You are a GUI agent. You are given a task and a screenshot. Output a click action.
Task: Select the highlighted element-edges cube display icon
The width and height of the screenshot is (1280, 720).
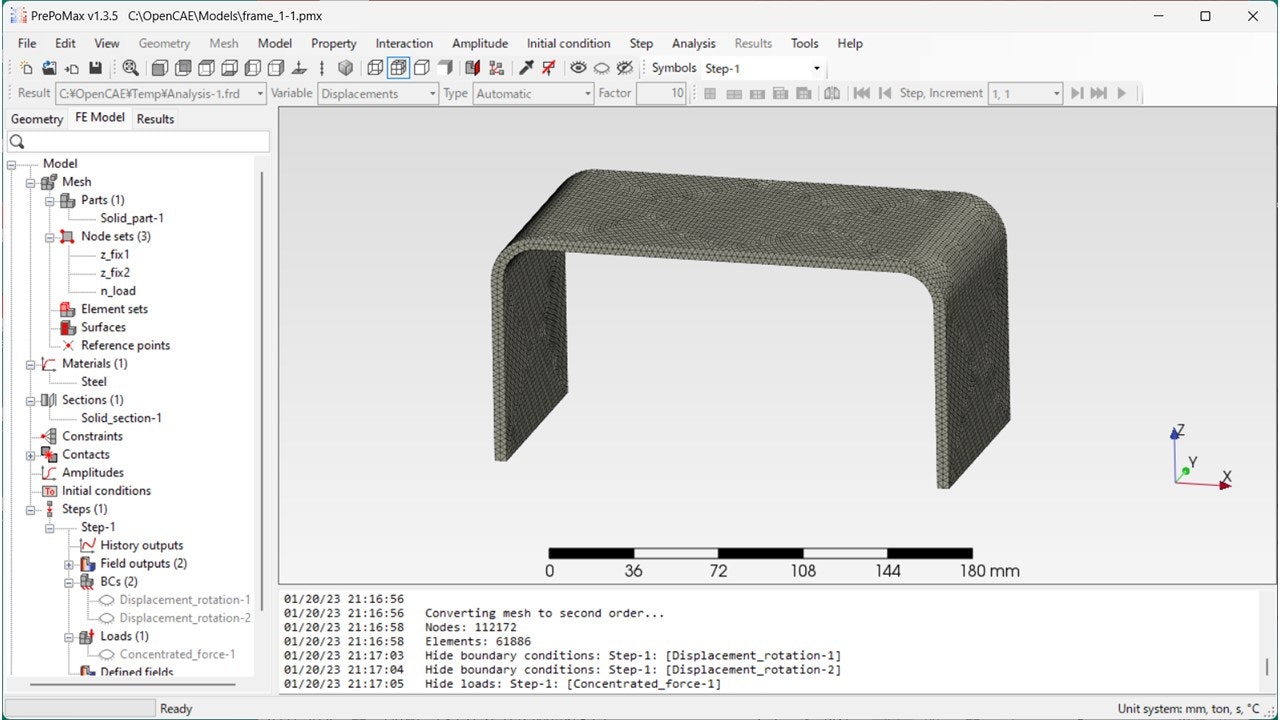(x=398, y=68)
